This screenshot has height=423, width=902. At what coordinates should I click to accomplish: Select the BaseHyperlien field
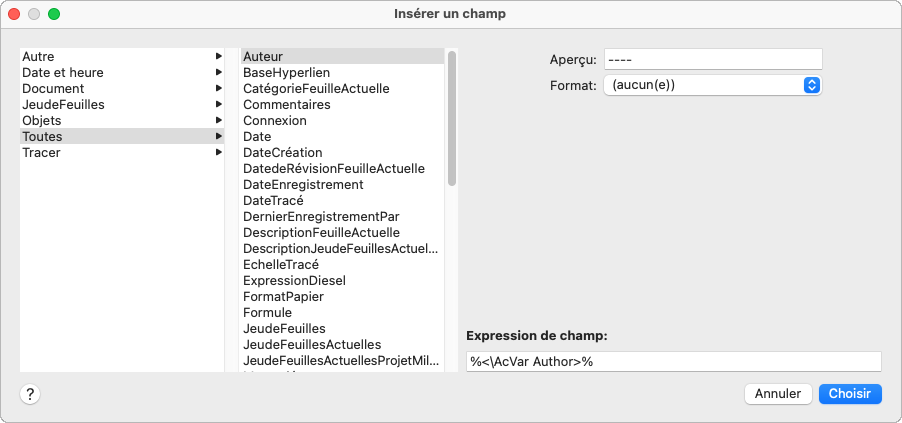pyautogui.click(x=286, y=73)
